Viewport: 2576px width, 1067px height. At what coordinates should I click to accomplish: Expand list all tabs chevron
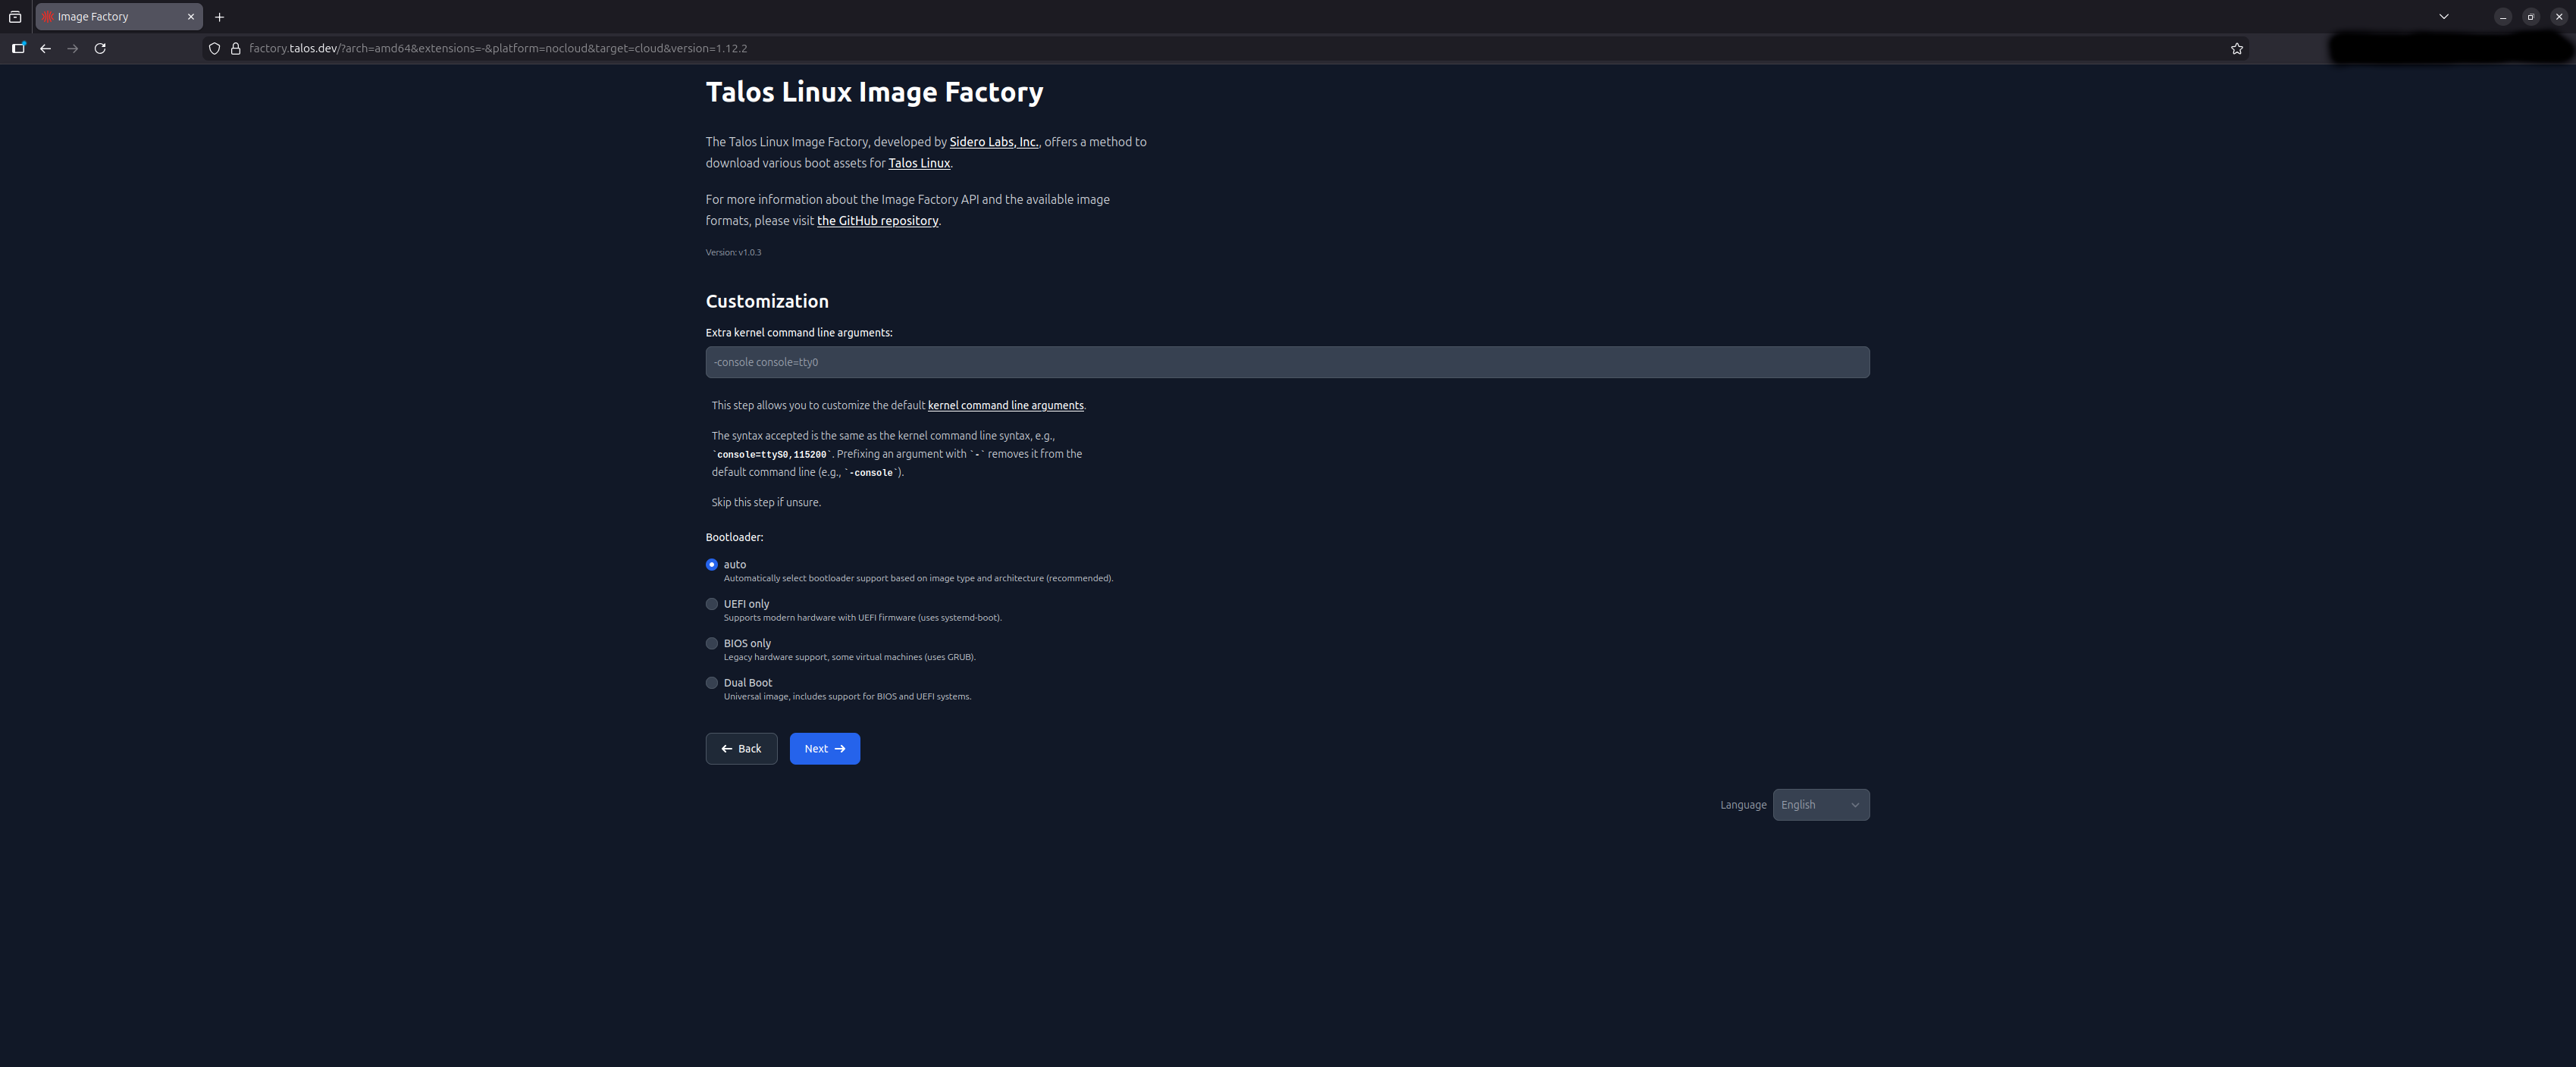coord(2443,17)
